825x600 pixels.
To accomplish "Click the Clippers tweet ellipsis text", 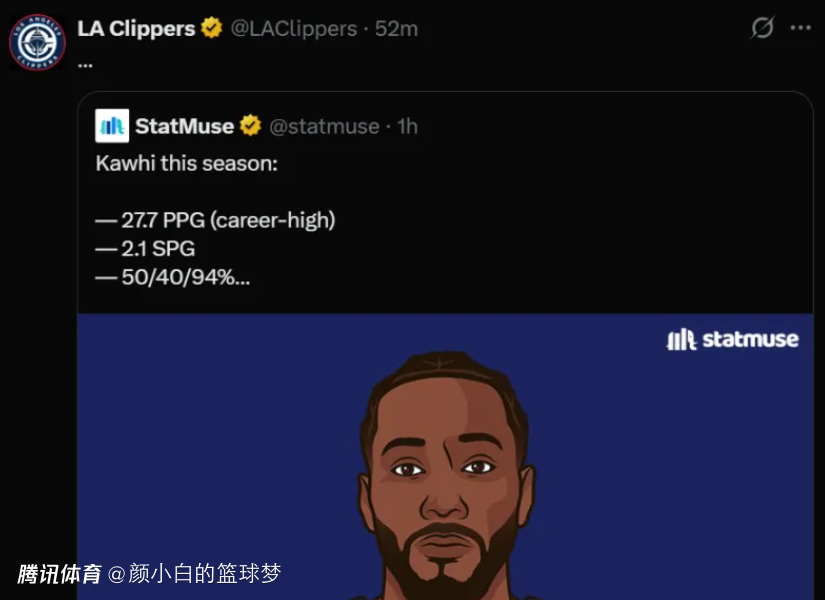I will tap(85, 65).
